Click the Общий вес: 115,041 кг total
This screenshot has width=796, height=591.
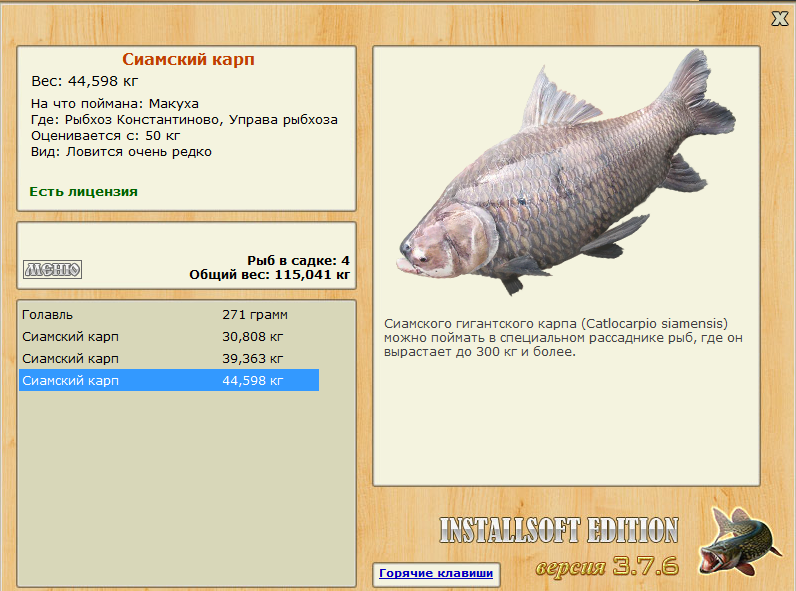[270, 275]
